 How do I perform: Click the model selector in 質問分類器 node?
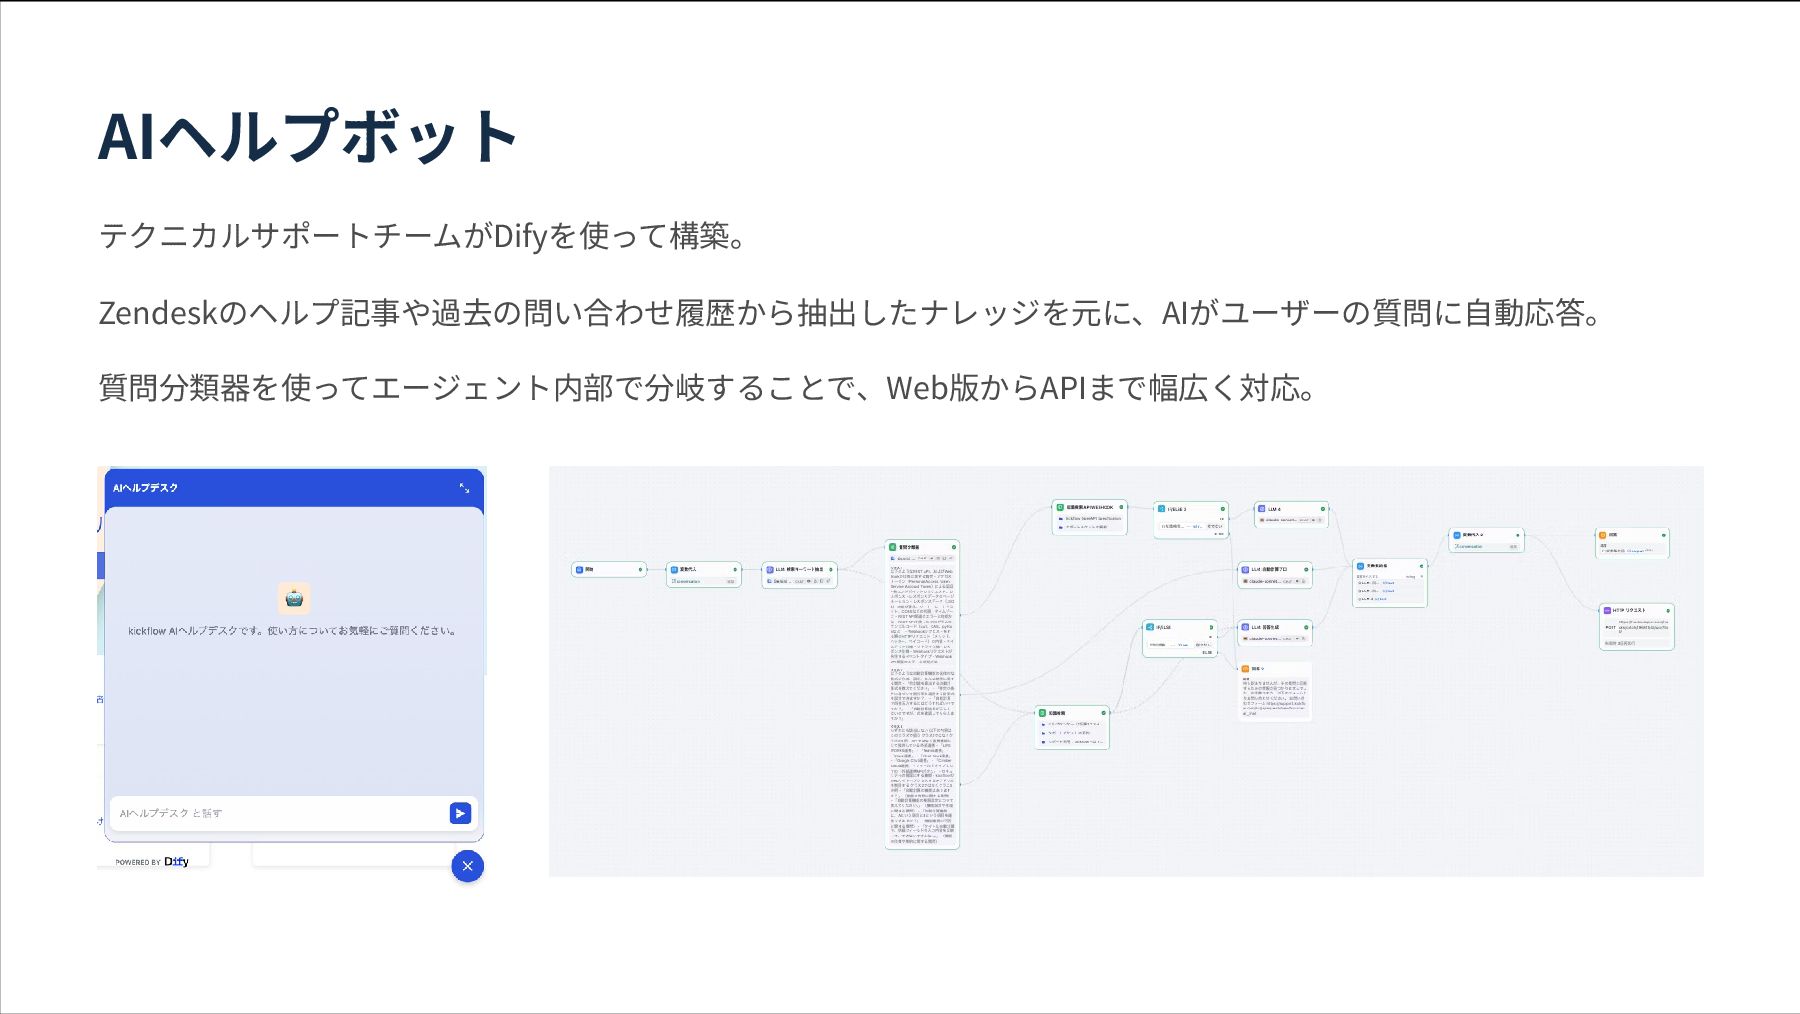pos(922,558)
